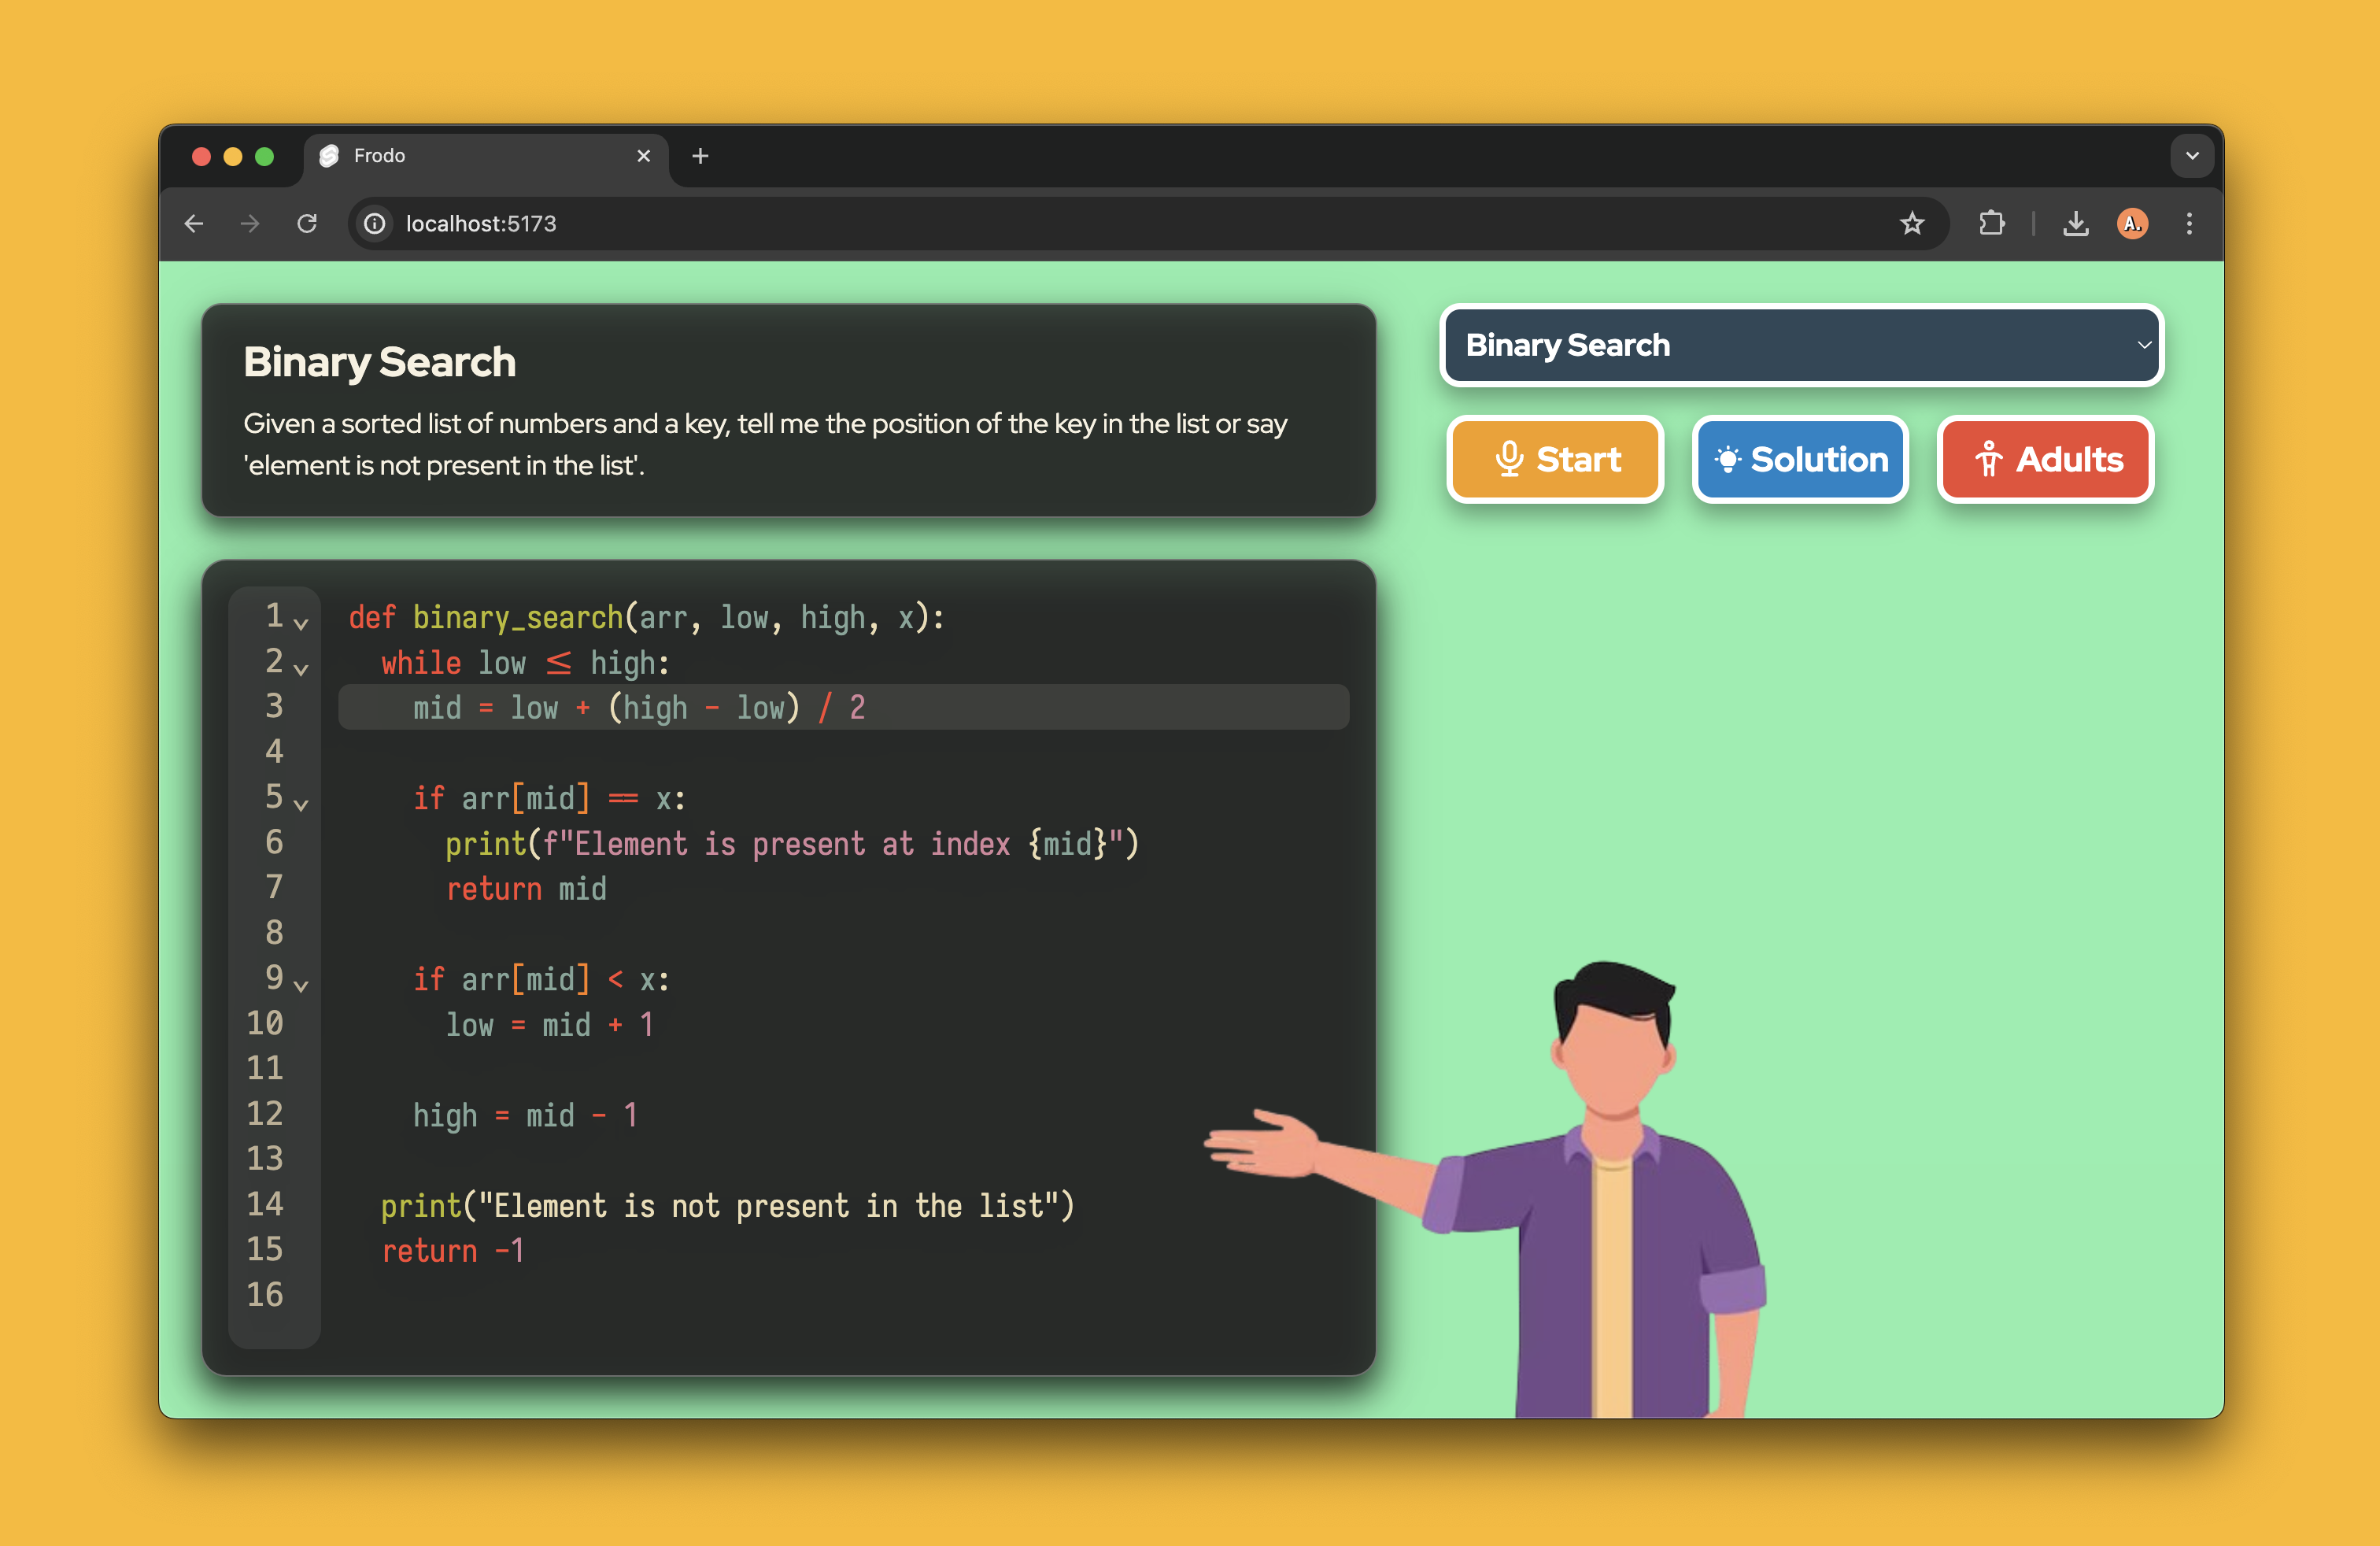The image size is (2380, 1546).
Task: Reload the page
Action: click(x=307, y=223)
